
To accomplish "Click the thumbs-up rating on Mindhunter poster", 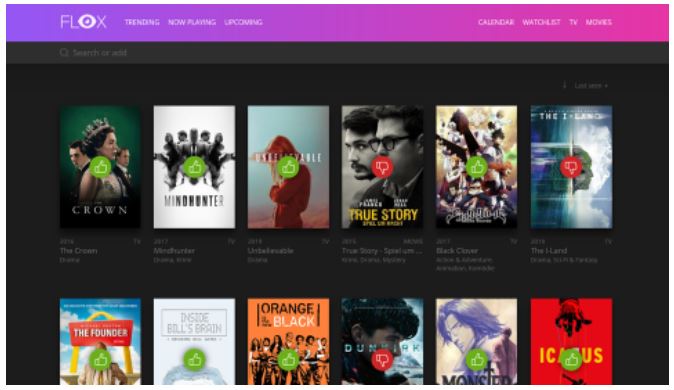I will point(194,167).
